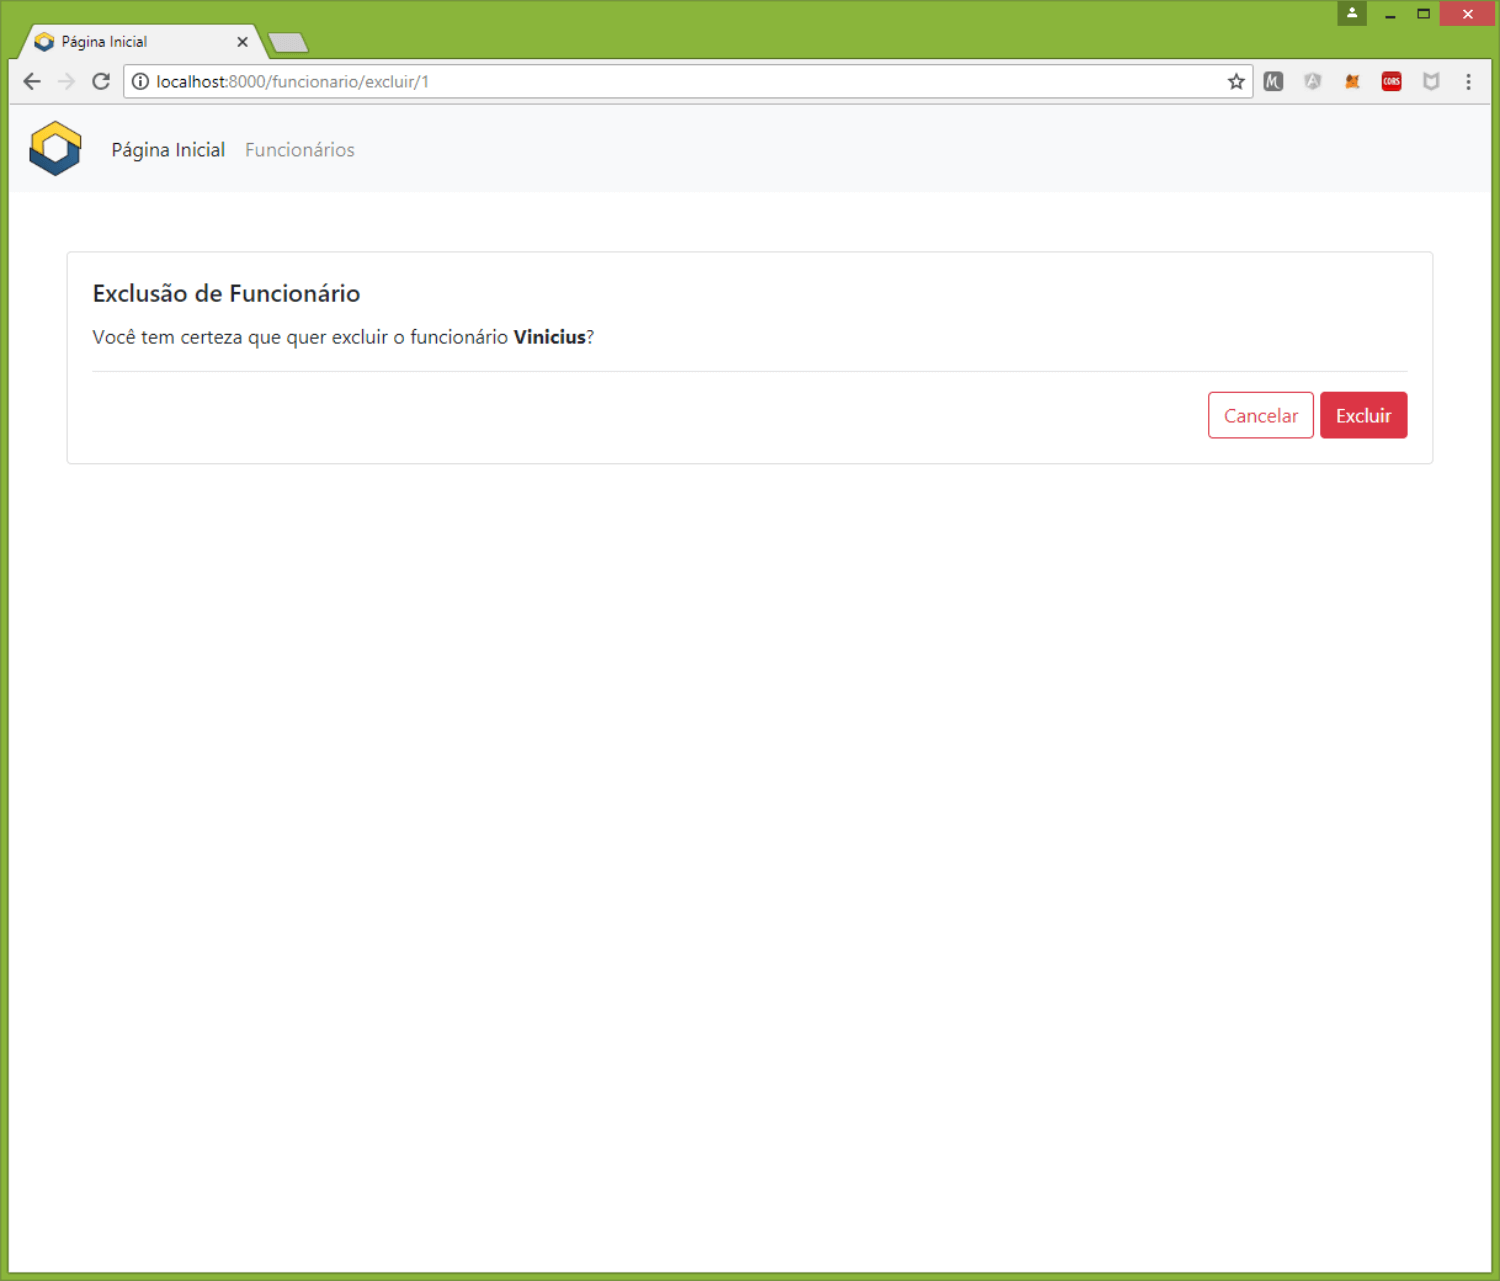Switch to the Página Inicial tab

pos(130,41)
